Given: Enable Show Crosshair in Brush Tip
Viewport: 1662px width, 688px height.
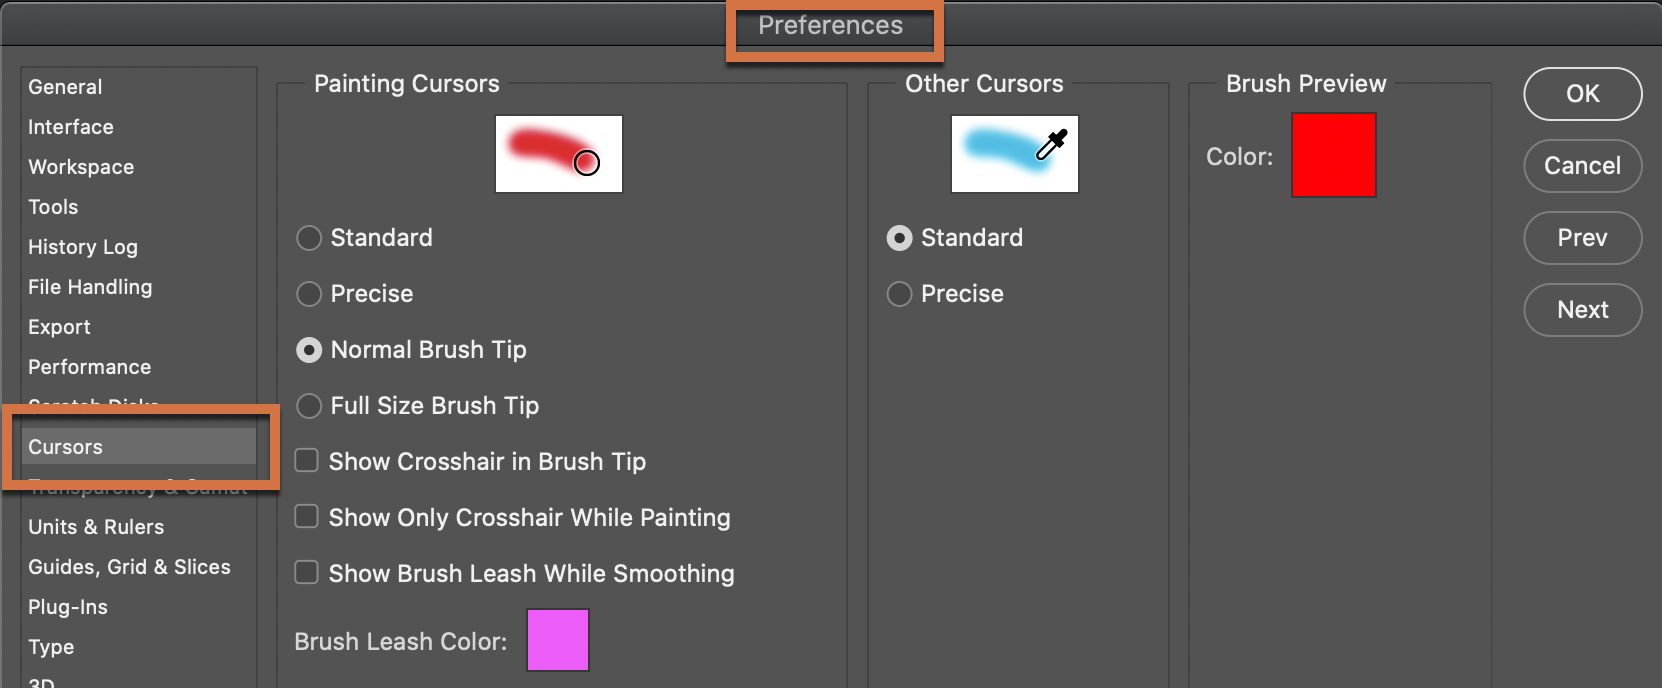Looking at the screenshot, I should (305, 461).
